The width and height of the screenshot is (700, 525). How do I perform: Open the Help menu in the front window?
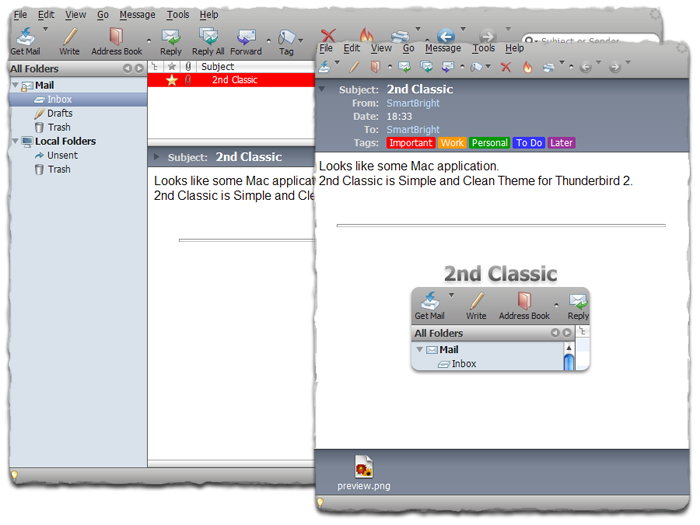click(514, 48)
